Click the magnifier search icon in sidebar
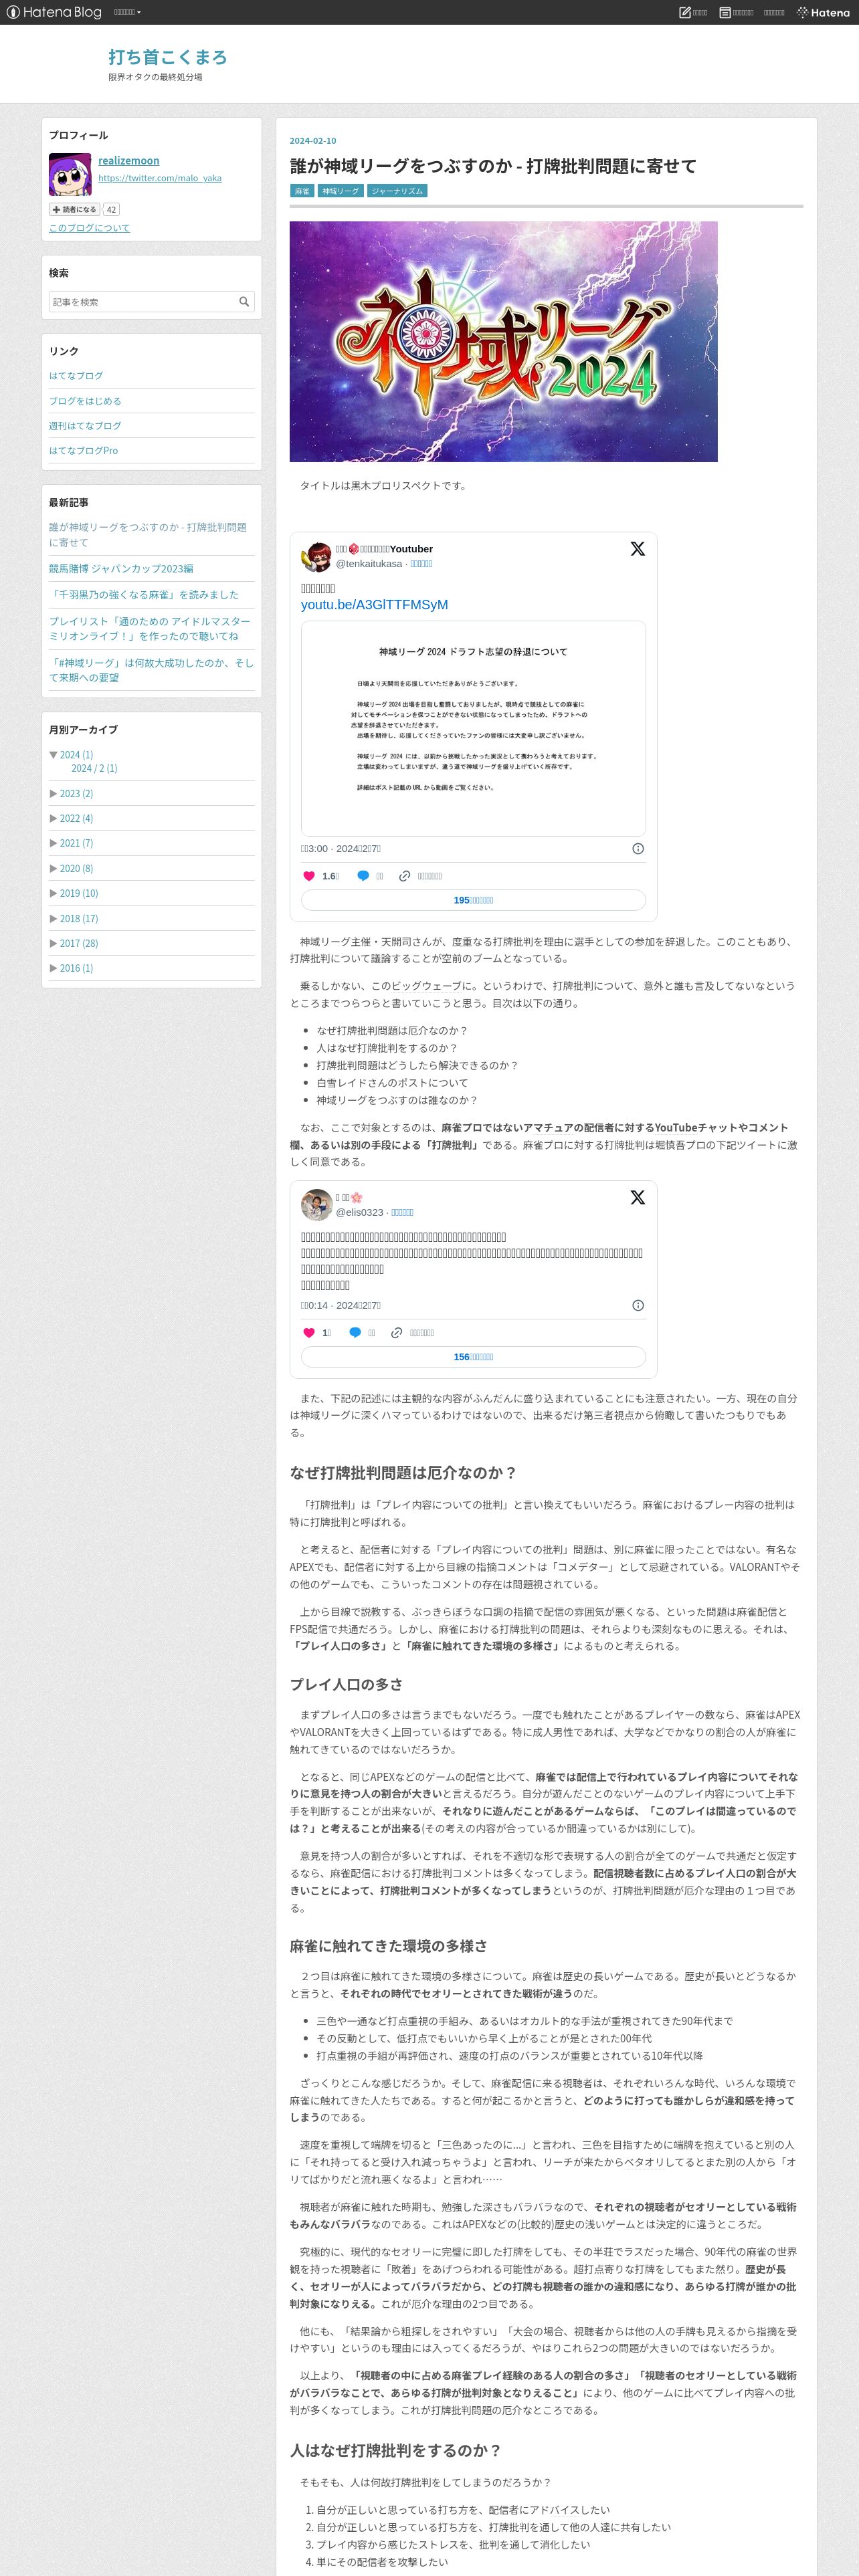The image size is (859, 2576). pos(244,301)
